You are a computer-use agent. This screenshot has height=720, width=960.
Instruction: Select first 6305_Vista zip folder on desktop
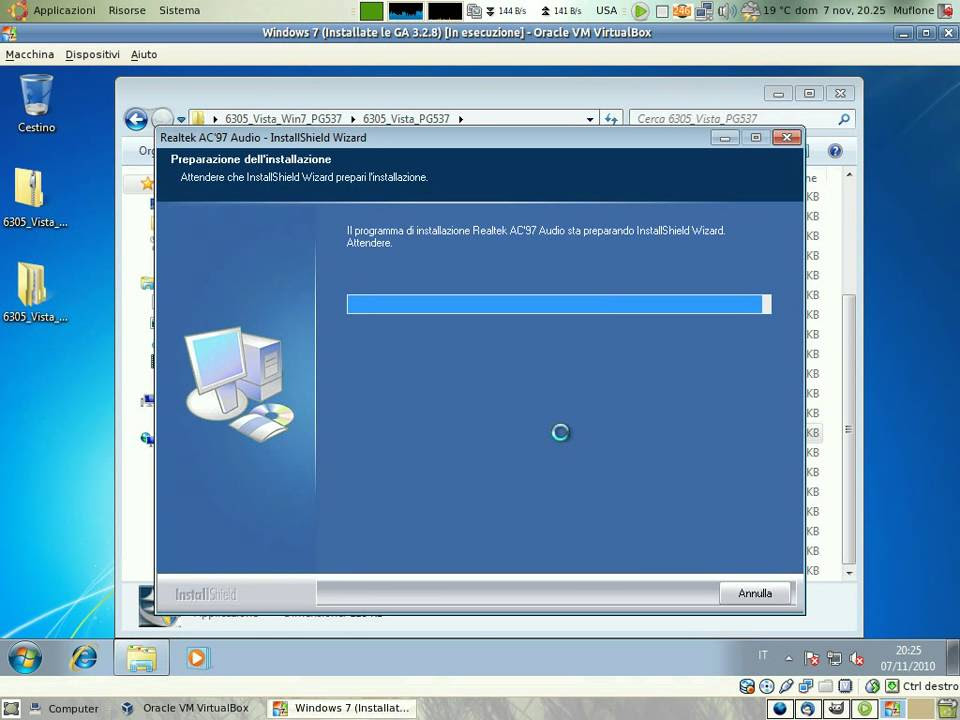(x=36, y=198)
